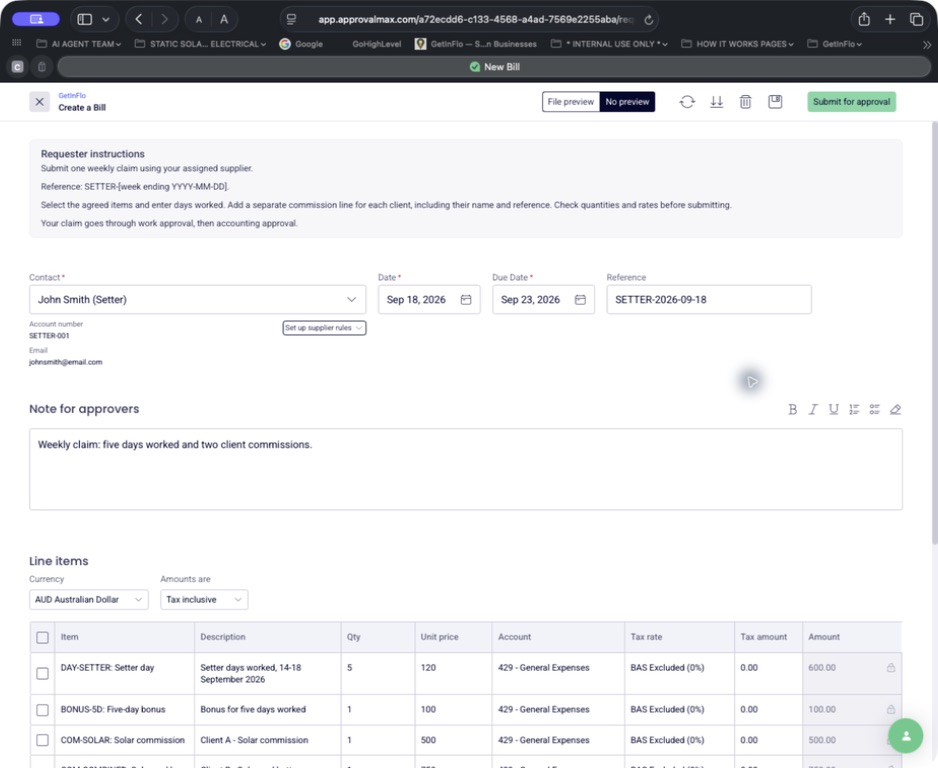Open STATIC SOLA... ELECTRICAL bookmarks folder
Screen dimensions: 938x768
click(200, 44)
